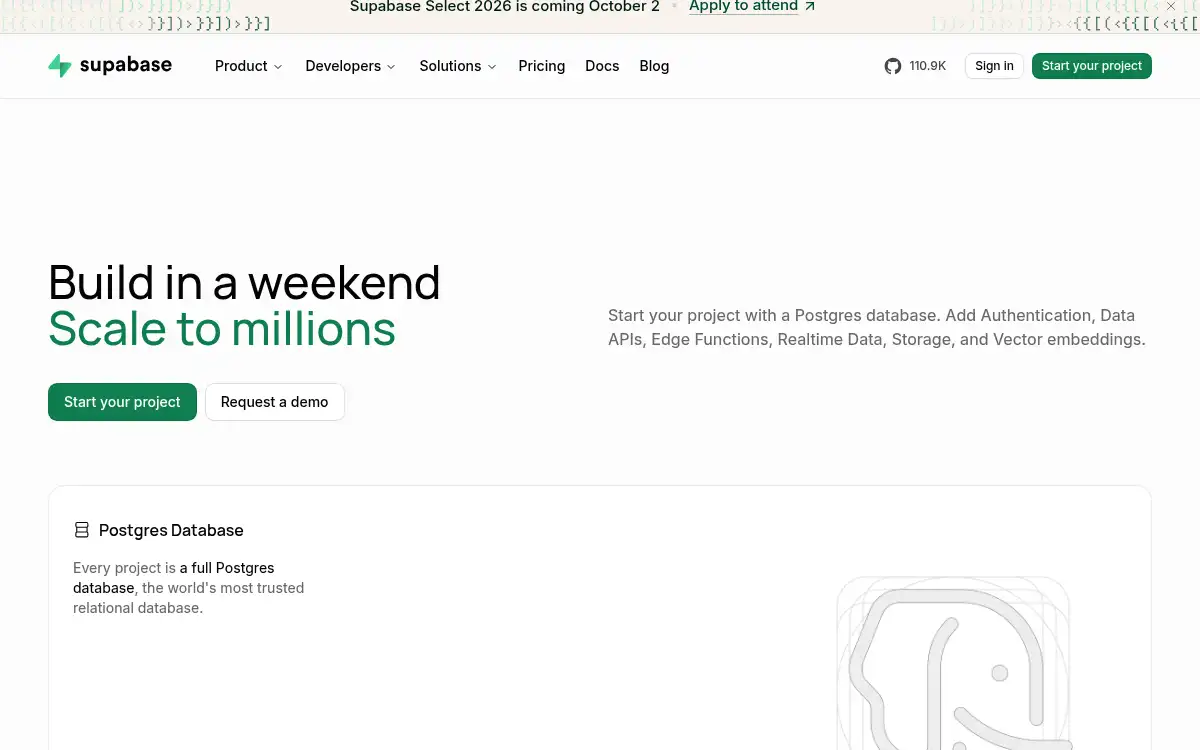
Task: Click the 'Build in a weekend' heading
Action: [244, 283]
